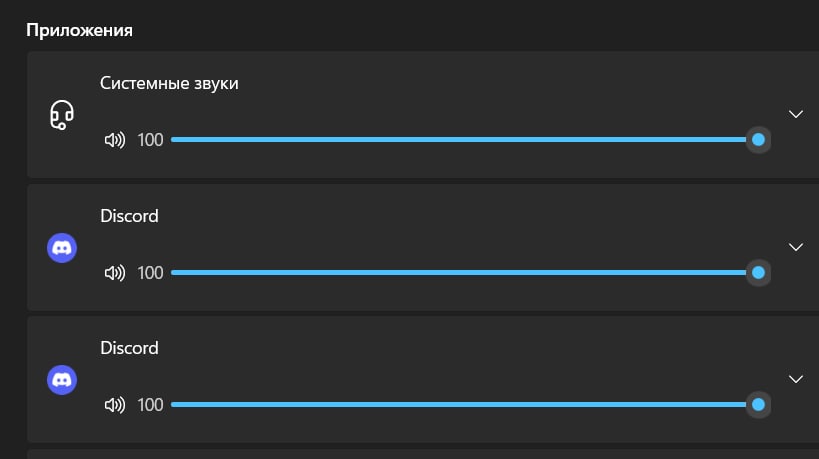
Task: Click the Приложения section heading
Action: pyautogui.click(x=79, y=30)
